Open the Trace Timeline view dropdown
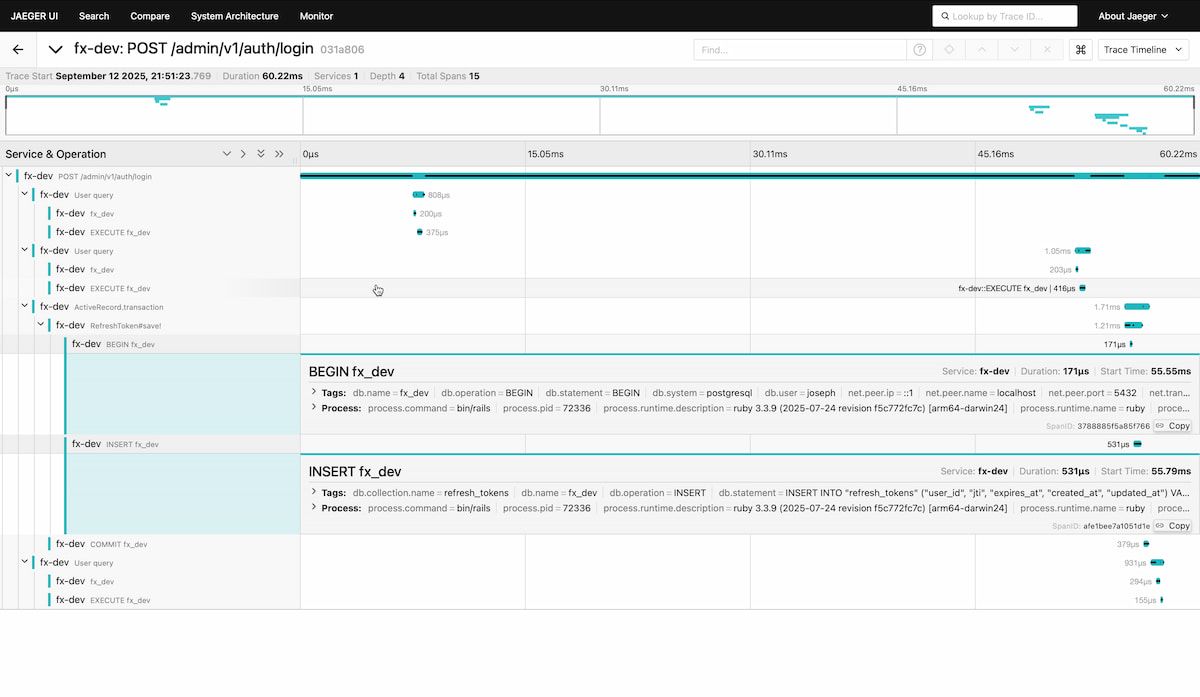1200x697 pixels. [x=1143, y=48]
